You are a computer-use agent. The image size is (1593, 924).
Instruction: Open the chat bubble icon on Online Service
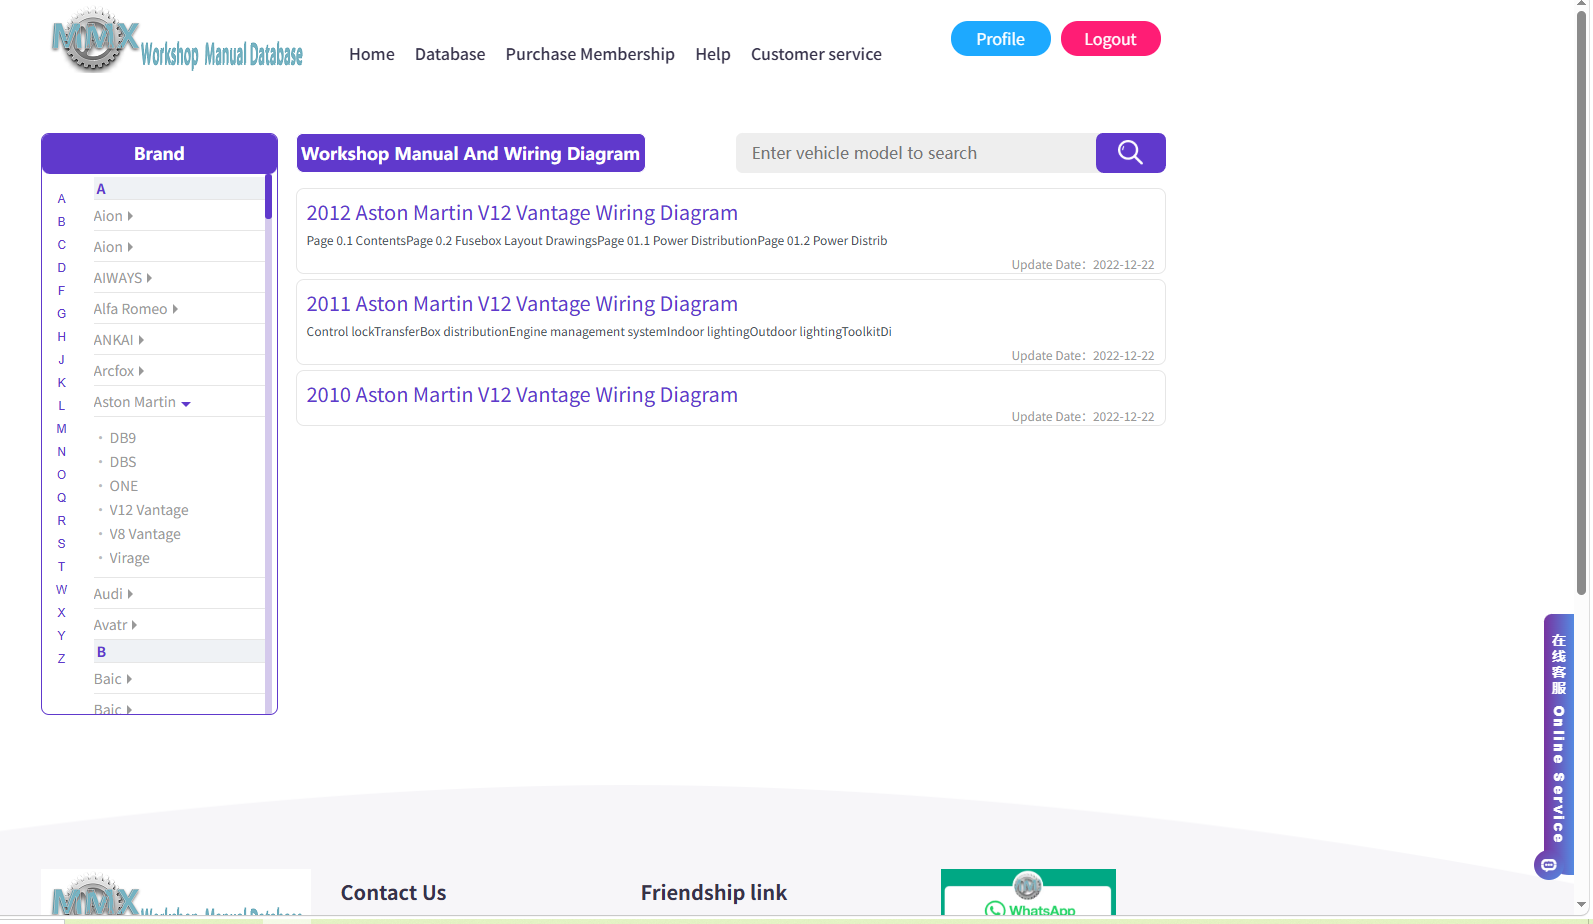pyautogui.click(x=1549, y=865)
